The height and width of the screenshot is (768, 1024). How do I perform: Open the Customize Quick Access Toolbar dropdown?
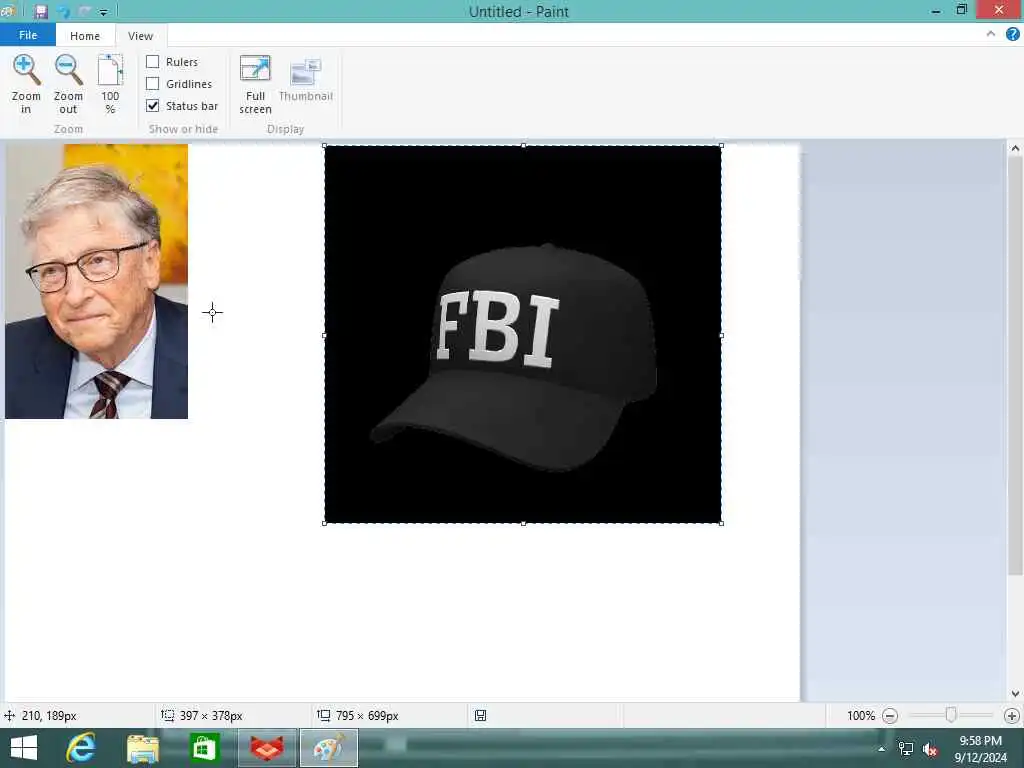(103, 12)
